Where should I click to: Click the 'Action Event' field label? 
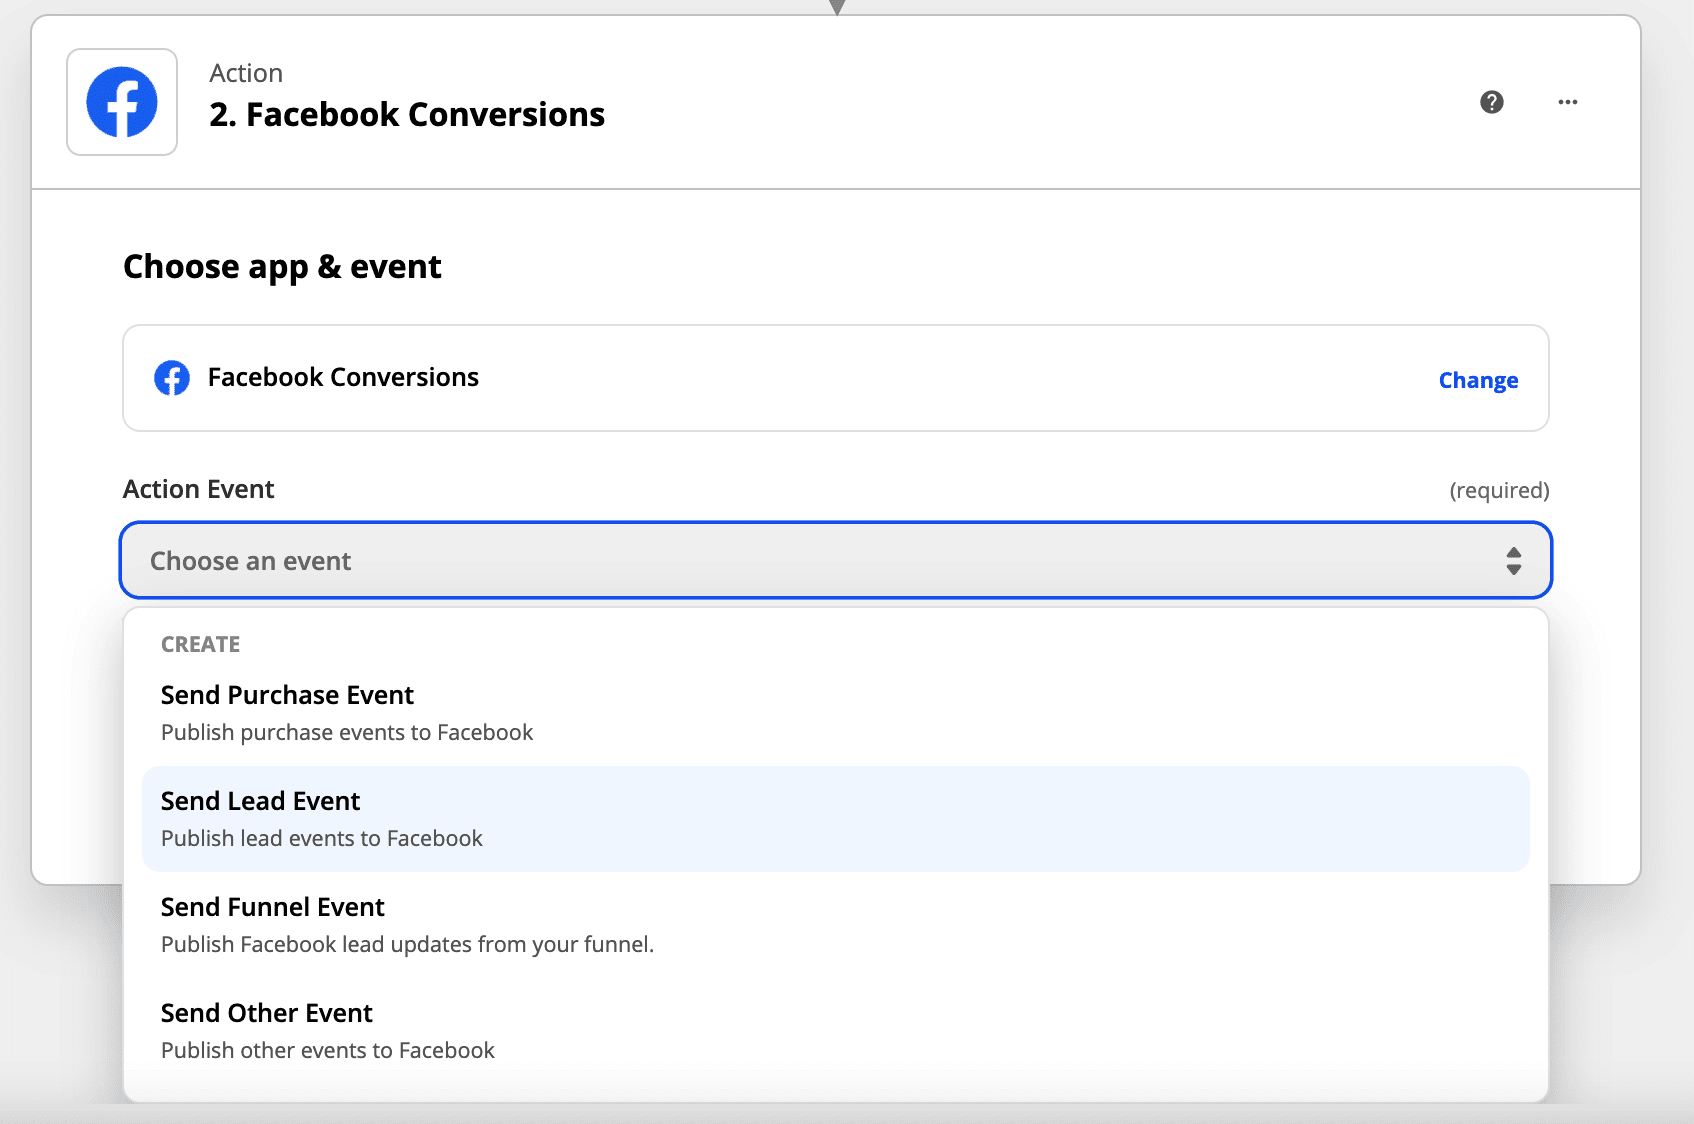pyautogui.click(x=198, y=489)
